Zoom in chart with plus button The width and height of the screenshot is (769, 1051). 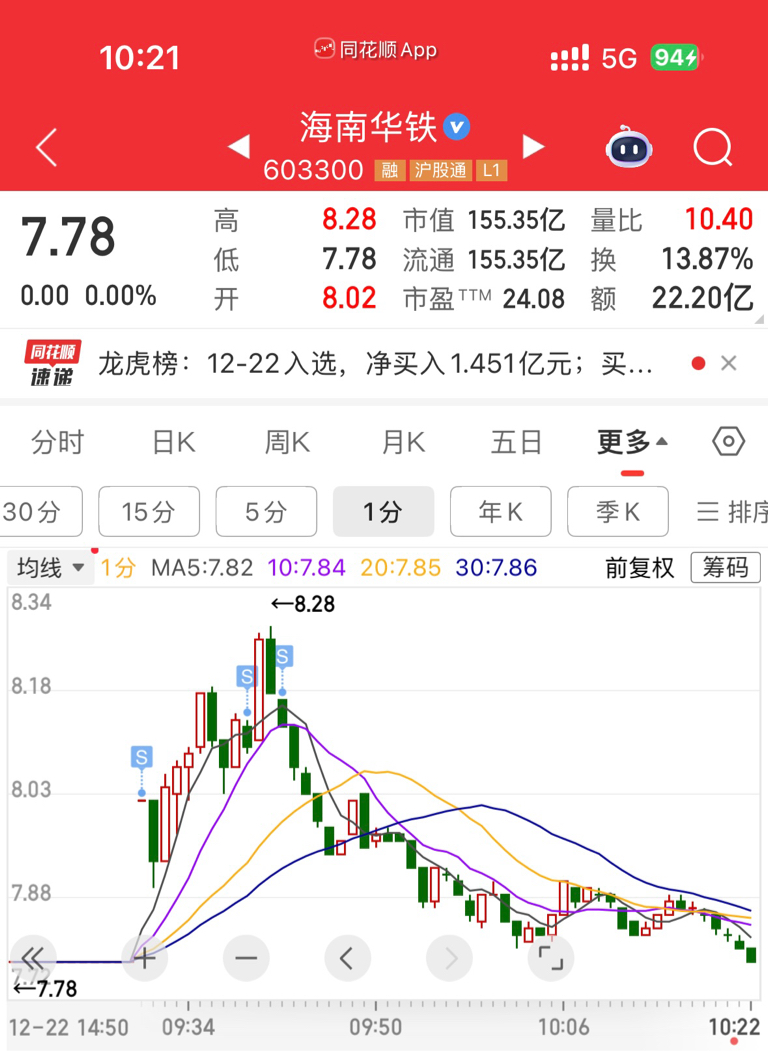click(x=145, y=958)
